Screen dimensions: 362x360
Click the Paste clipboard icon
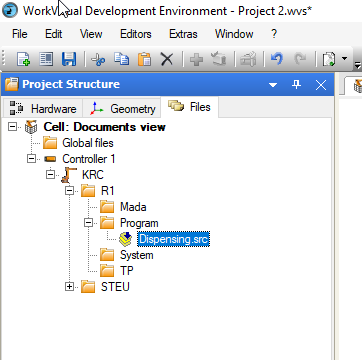(144, 59)
